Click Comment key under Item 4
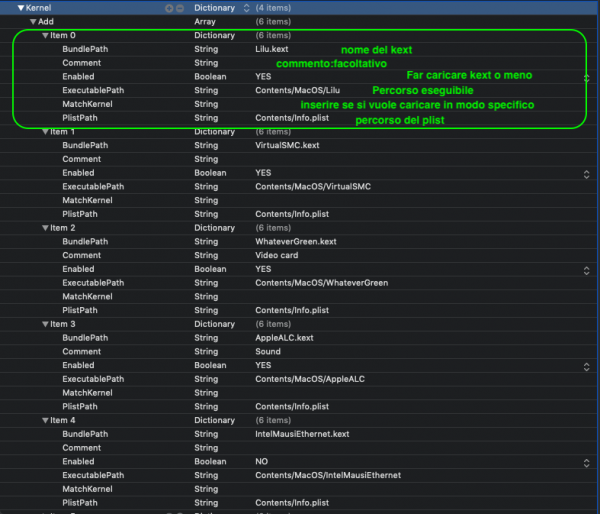The image size is (600, 514). [82, 448]
